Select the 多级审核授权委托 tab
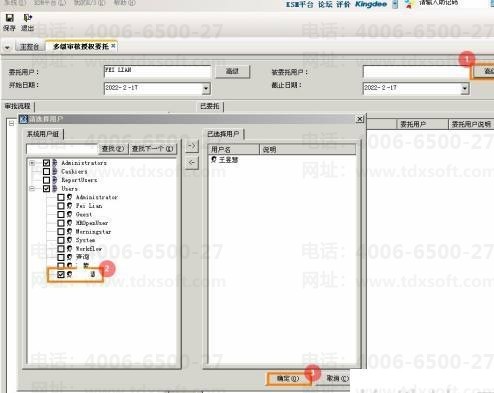The width and height of the screenshot is (494, 393). pyautogui.click(x=81, y=47)
